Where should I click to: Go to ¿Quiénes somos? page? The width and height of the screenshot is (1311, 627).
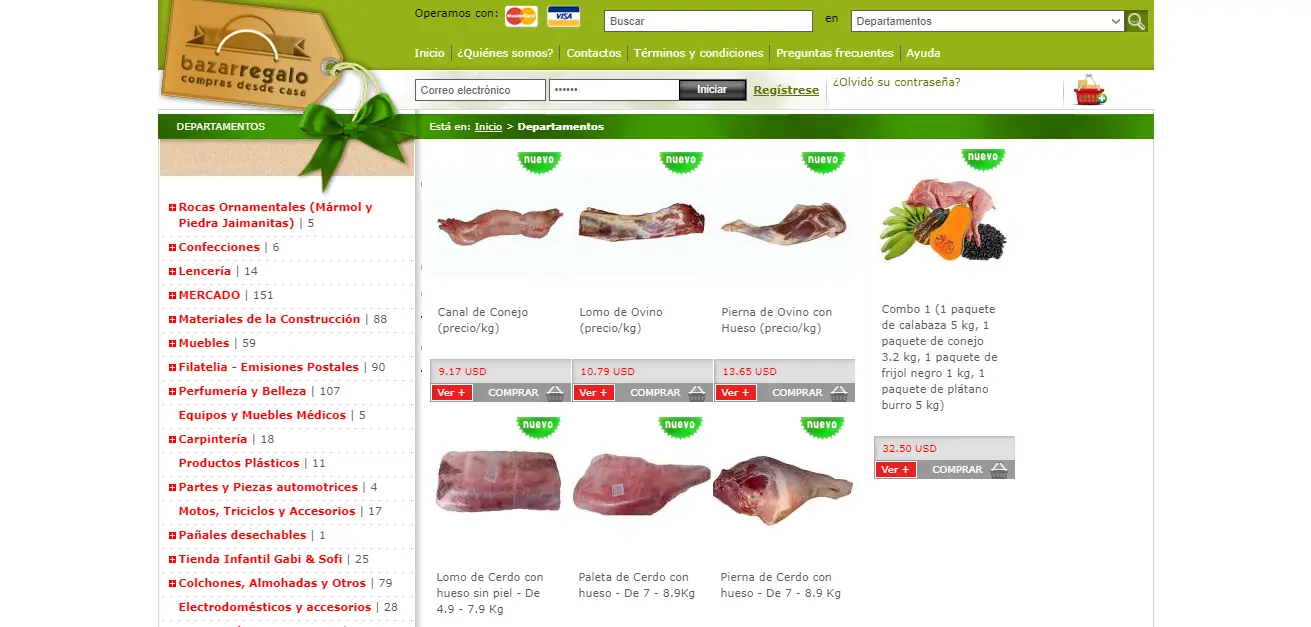click(x=505, y=53)
